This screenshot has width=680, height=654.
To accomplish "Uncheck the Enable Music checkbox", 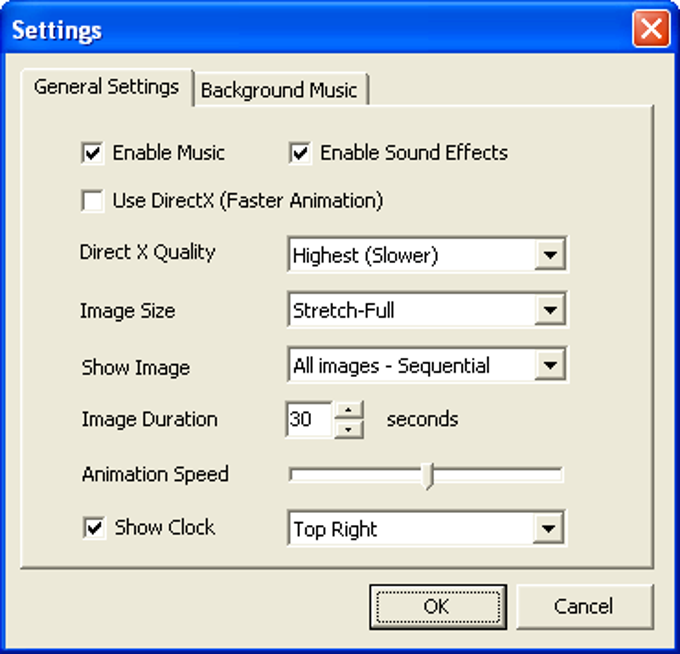I will (92, 153).
